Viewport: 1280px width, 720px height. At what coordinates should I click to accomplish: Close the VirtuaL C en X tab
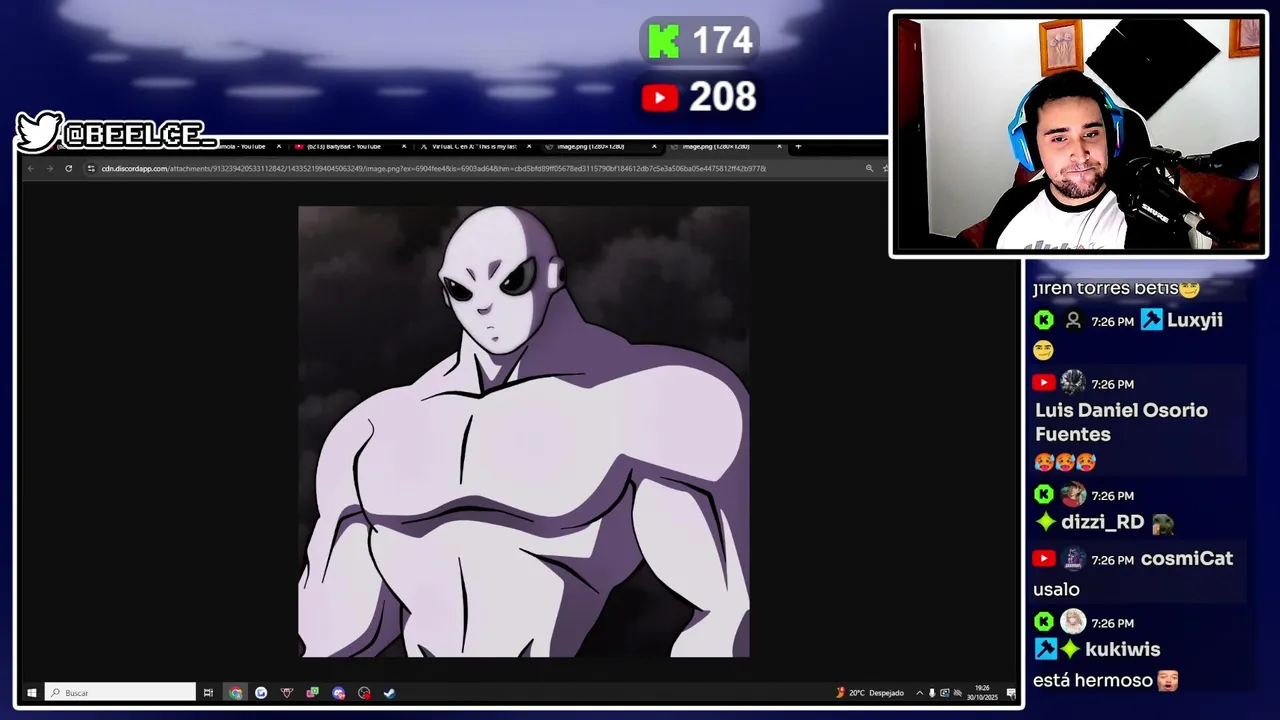(x=529, y=147)
